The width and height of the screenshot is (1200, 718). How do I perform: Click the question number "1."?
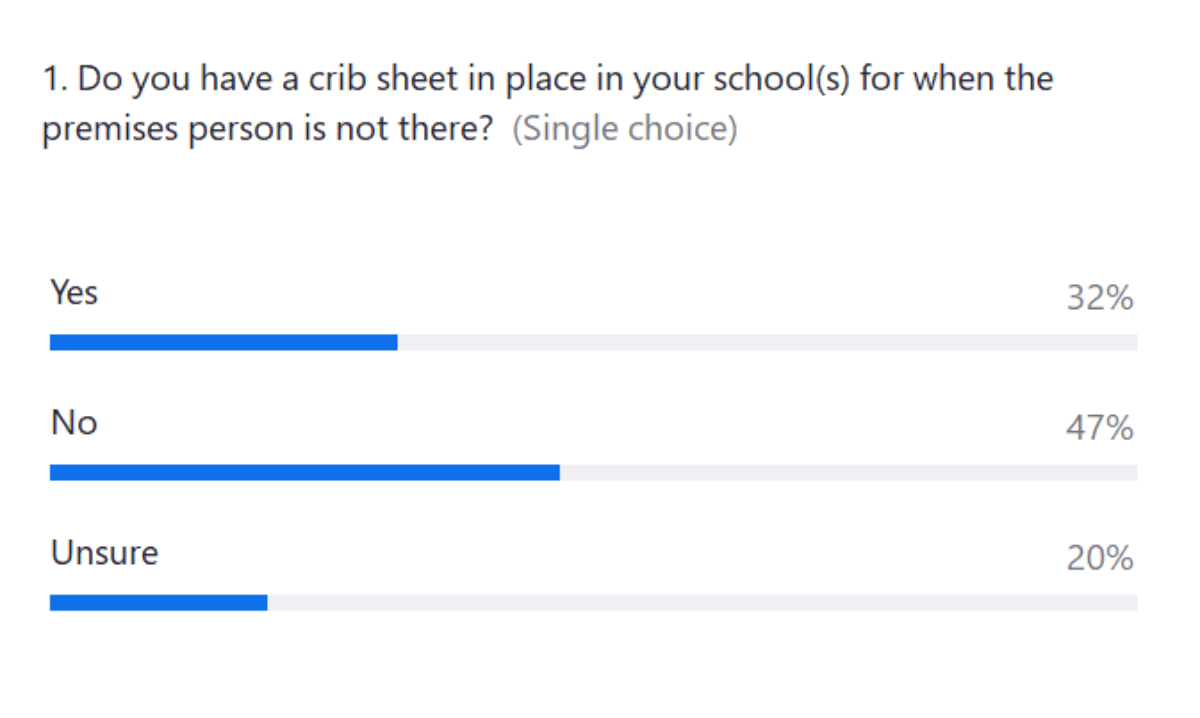(55, 79)
